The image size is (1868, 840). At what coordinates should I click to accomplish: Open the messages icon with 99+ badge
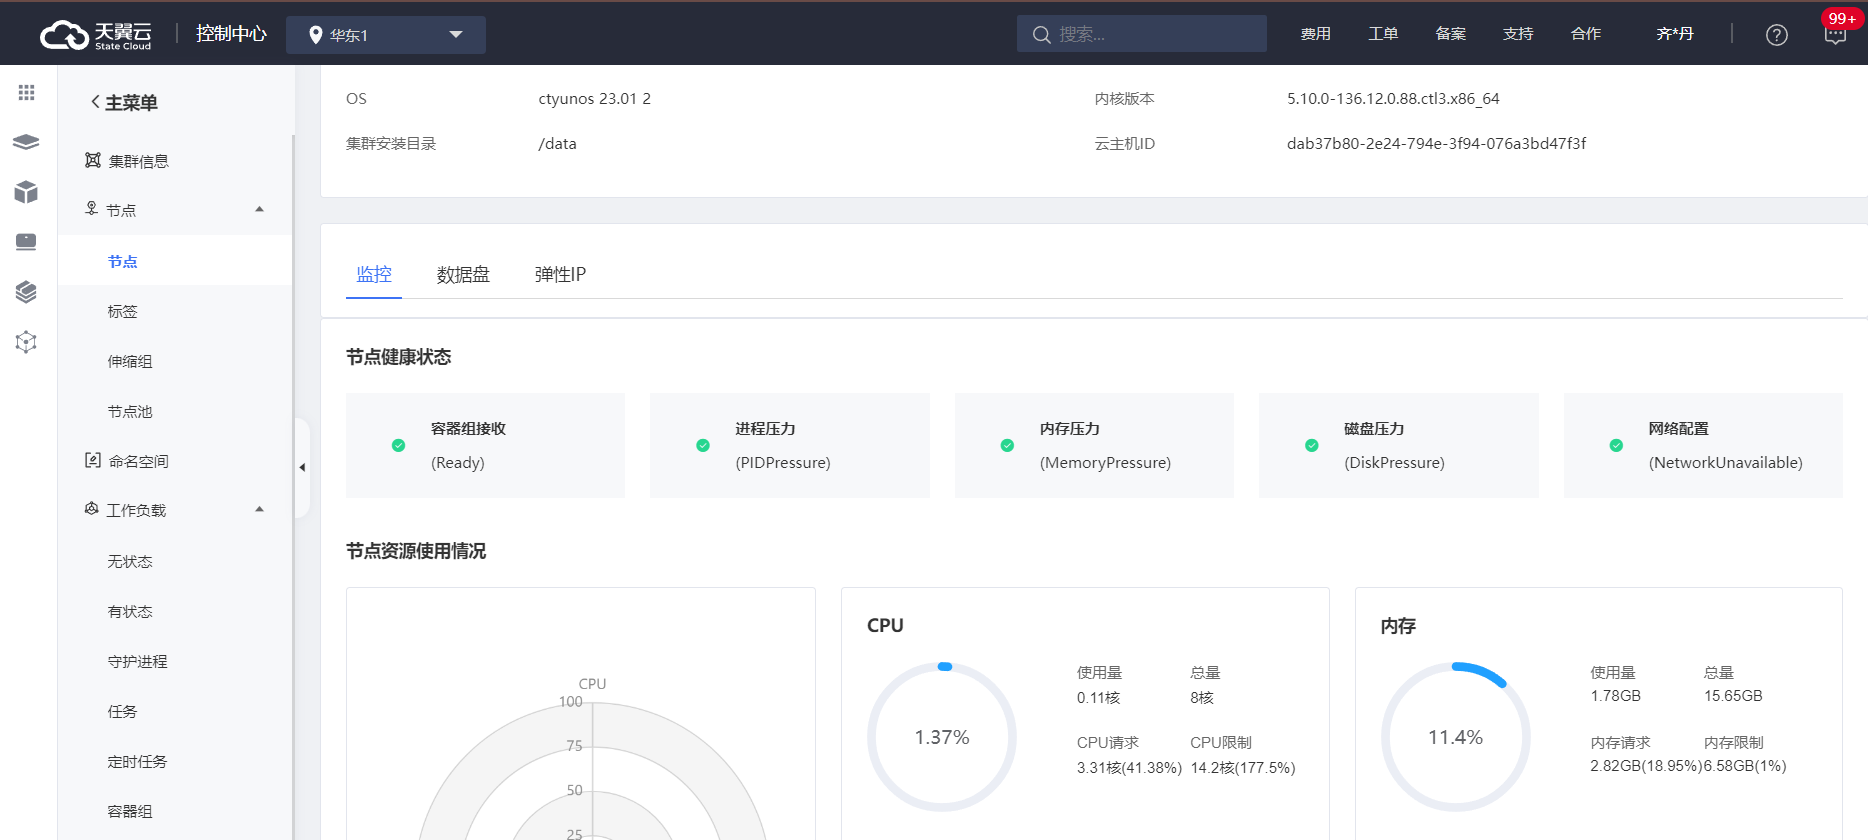coord(1835,35)
